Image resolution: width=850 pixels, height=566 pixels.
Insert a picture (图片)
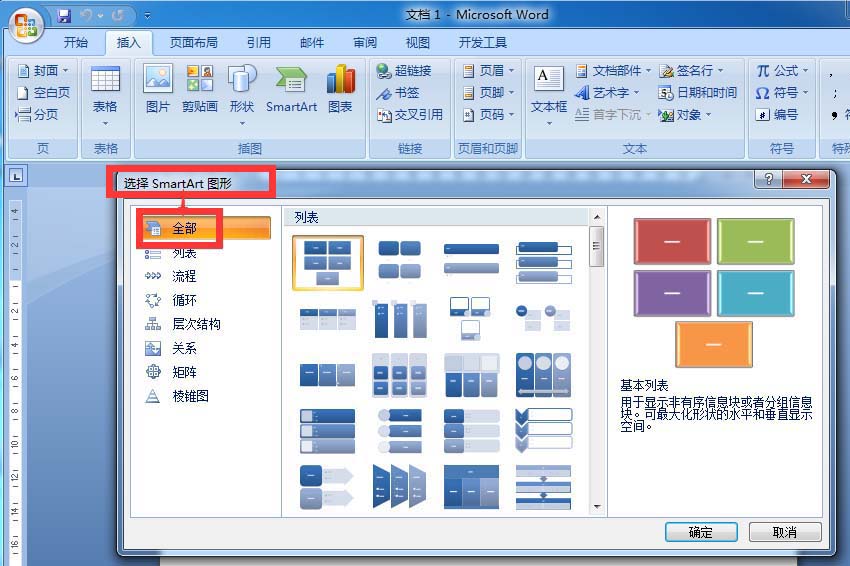pyautogui.click(x=158, y=88)
